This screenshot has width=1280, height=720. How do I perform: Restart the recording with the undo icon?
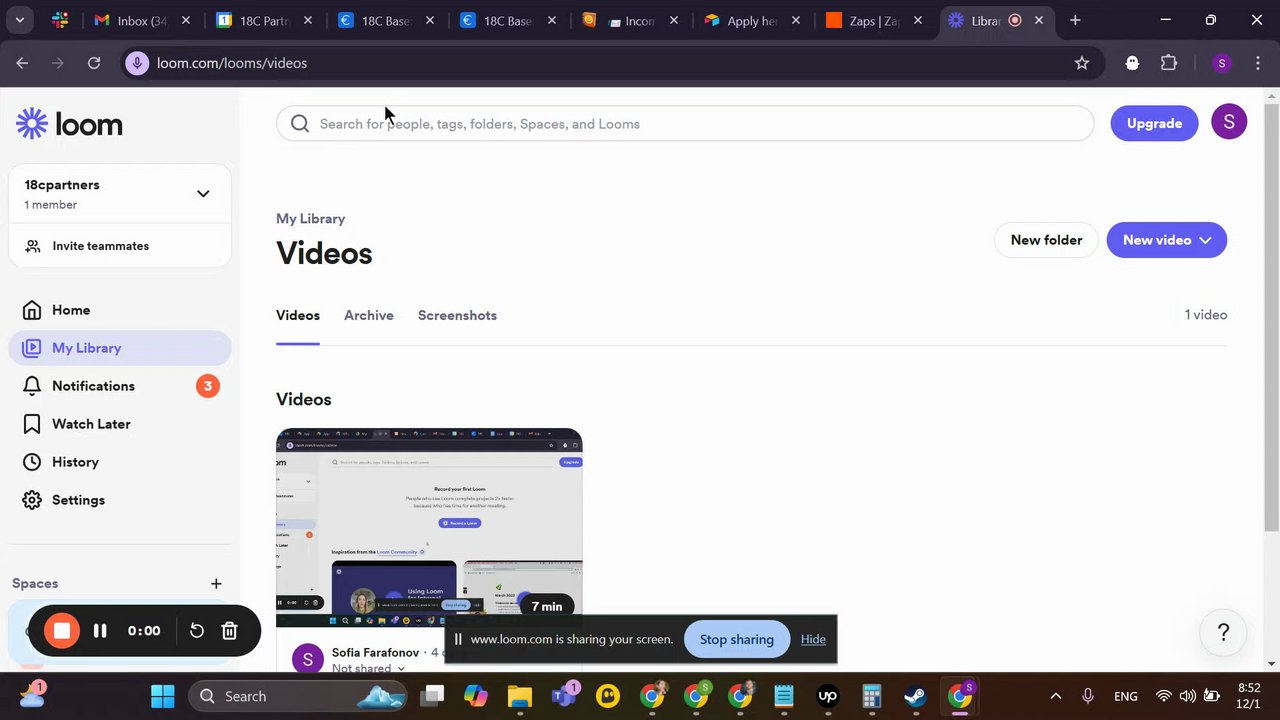click(x=197, y=630)
